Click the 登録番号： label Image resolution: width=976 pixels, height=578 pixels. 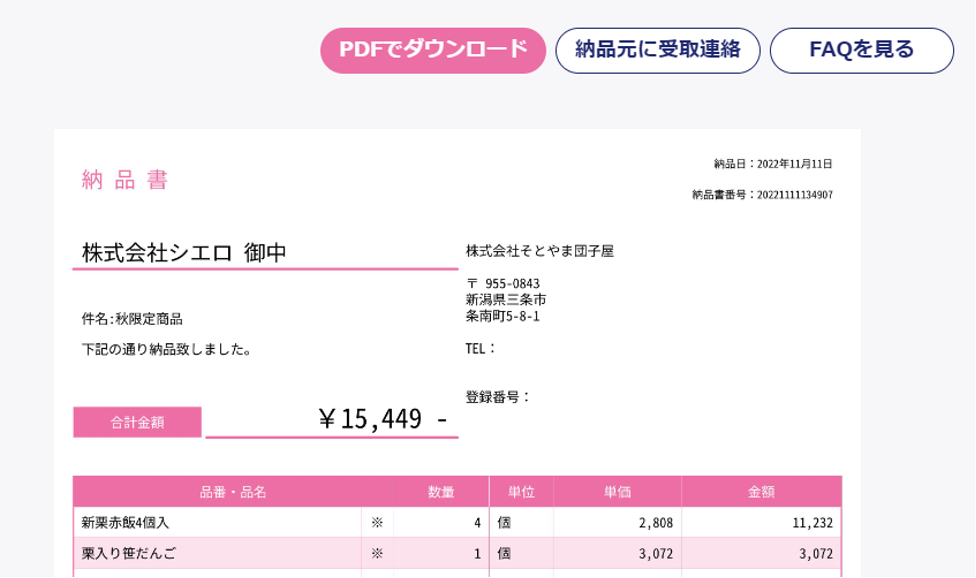(497, 397)
